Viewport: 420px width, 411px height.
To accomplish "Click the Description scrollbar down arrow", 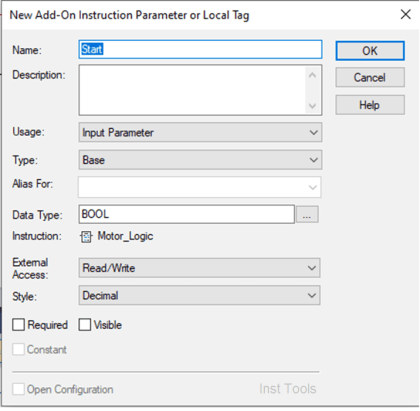I will [x=312, y=106].
